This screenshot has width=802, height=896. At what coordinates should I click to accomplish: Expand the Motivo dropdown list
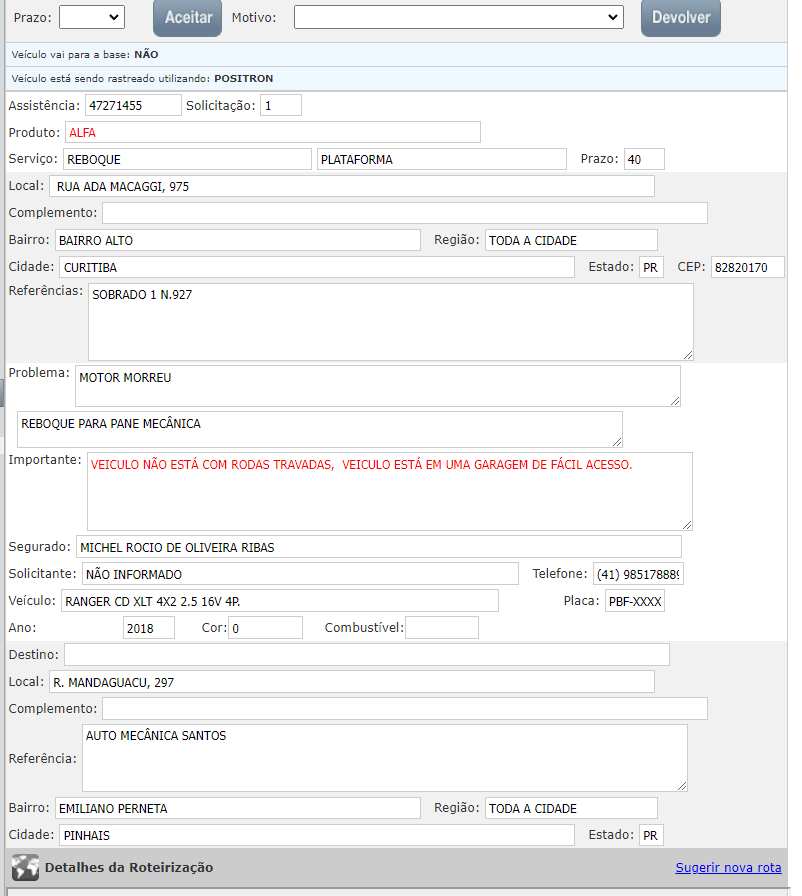pos(458,17)
